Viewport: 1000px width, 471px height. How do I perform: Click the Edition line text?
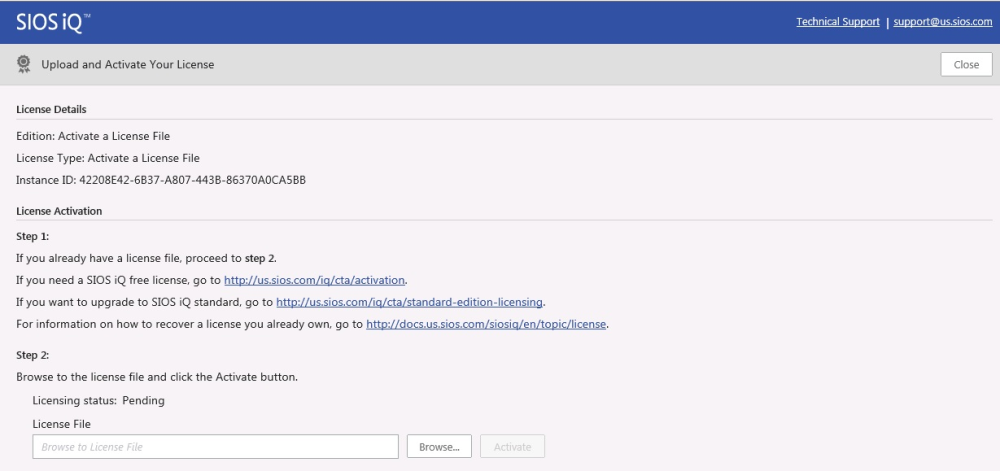tap(93, 136)
